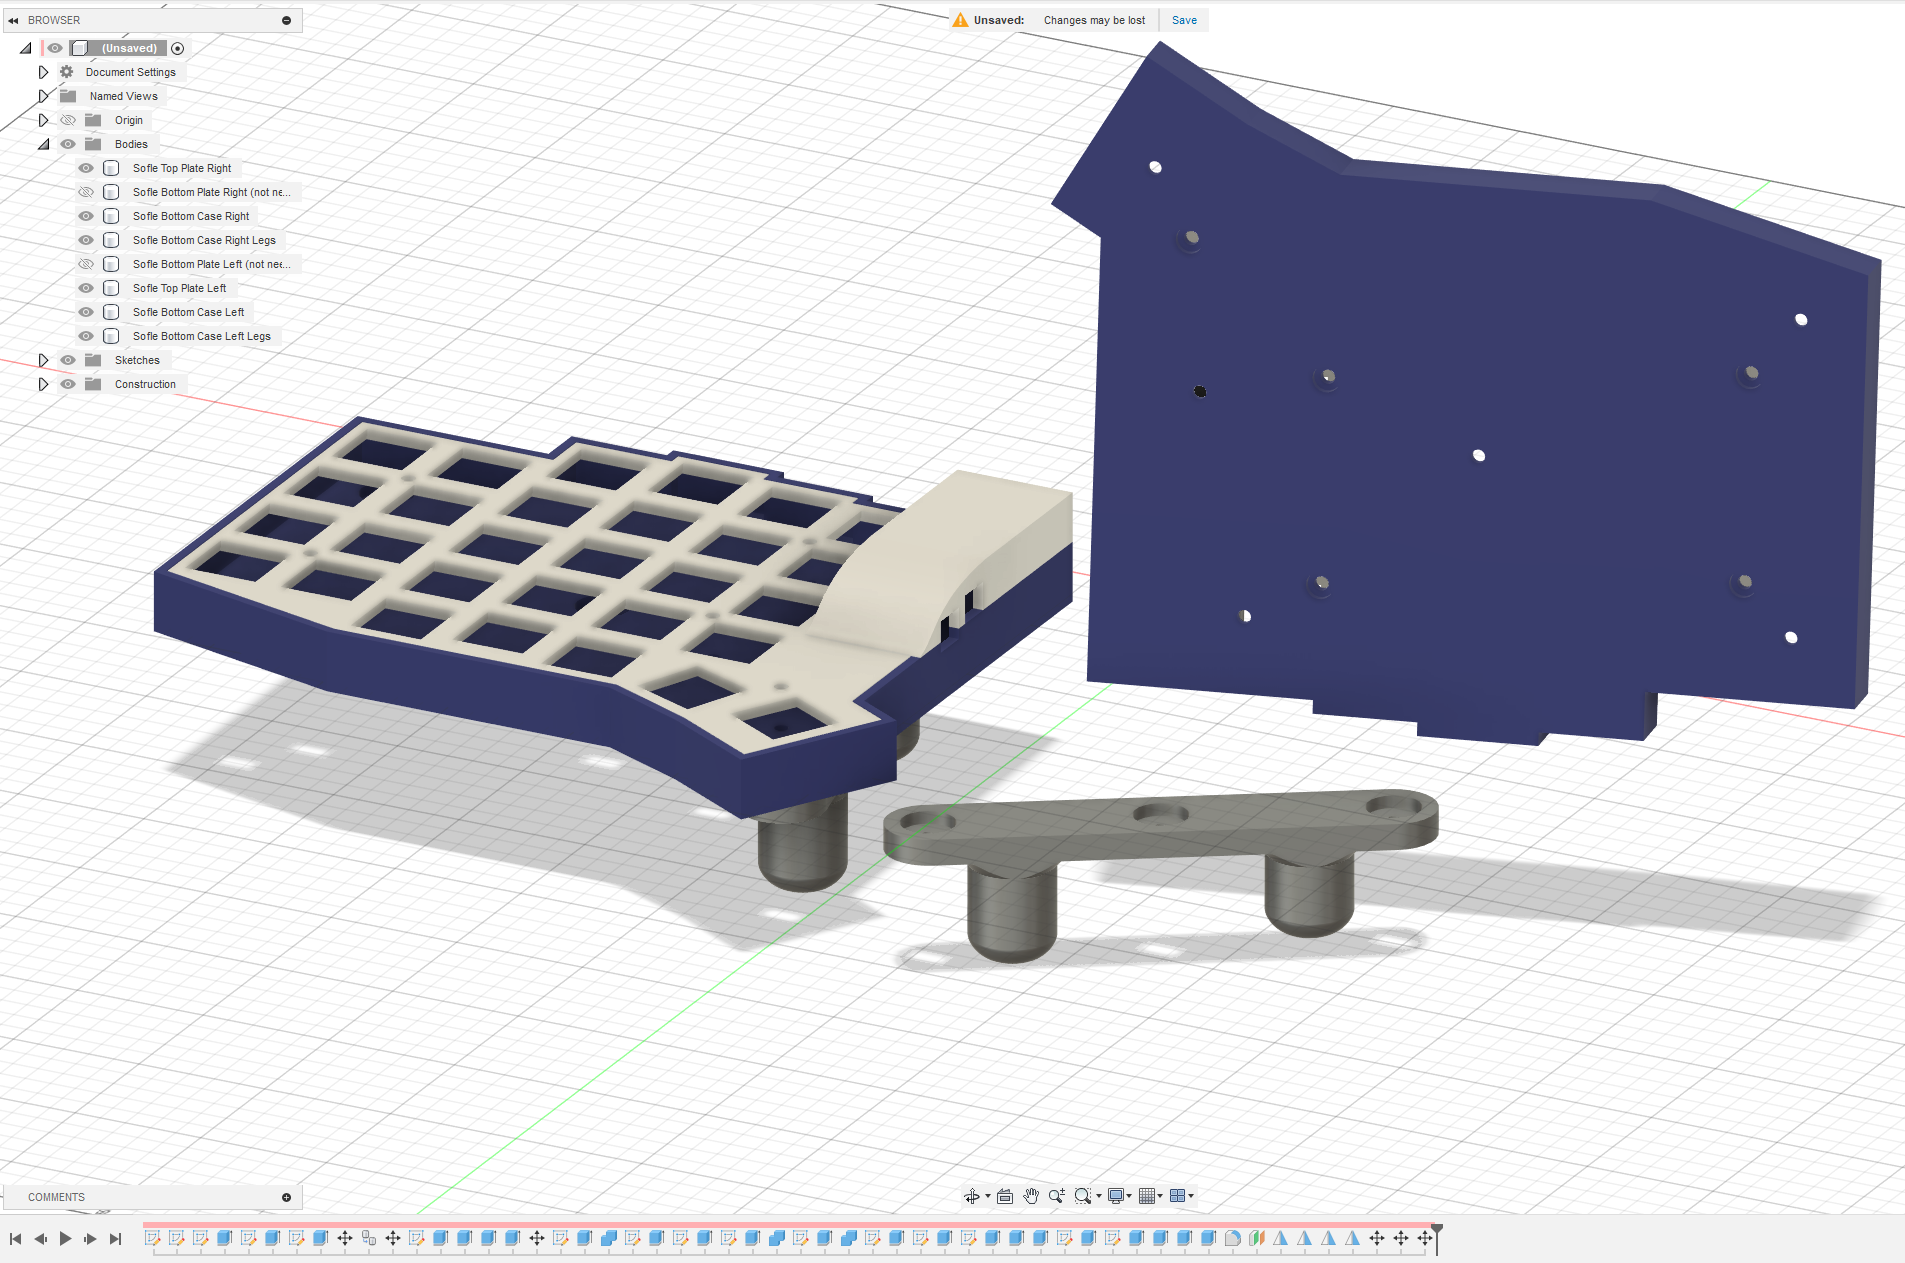The height and width of the screenshot is (1263, 1905).
Task: Hide the Sofle Bottom Case Left Legs body
Action: pyautogui.click(x=86, y=336)
